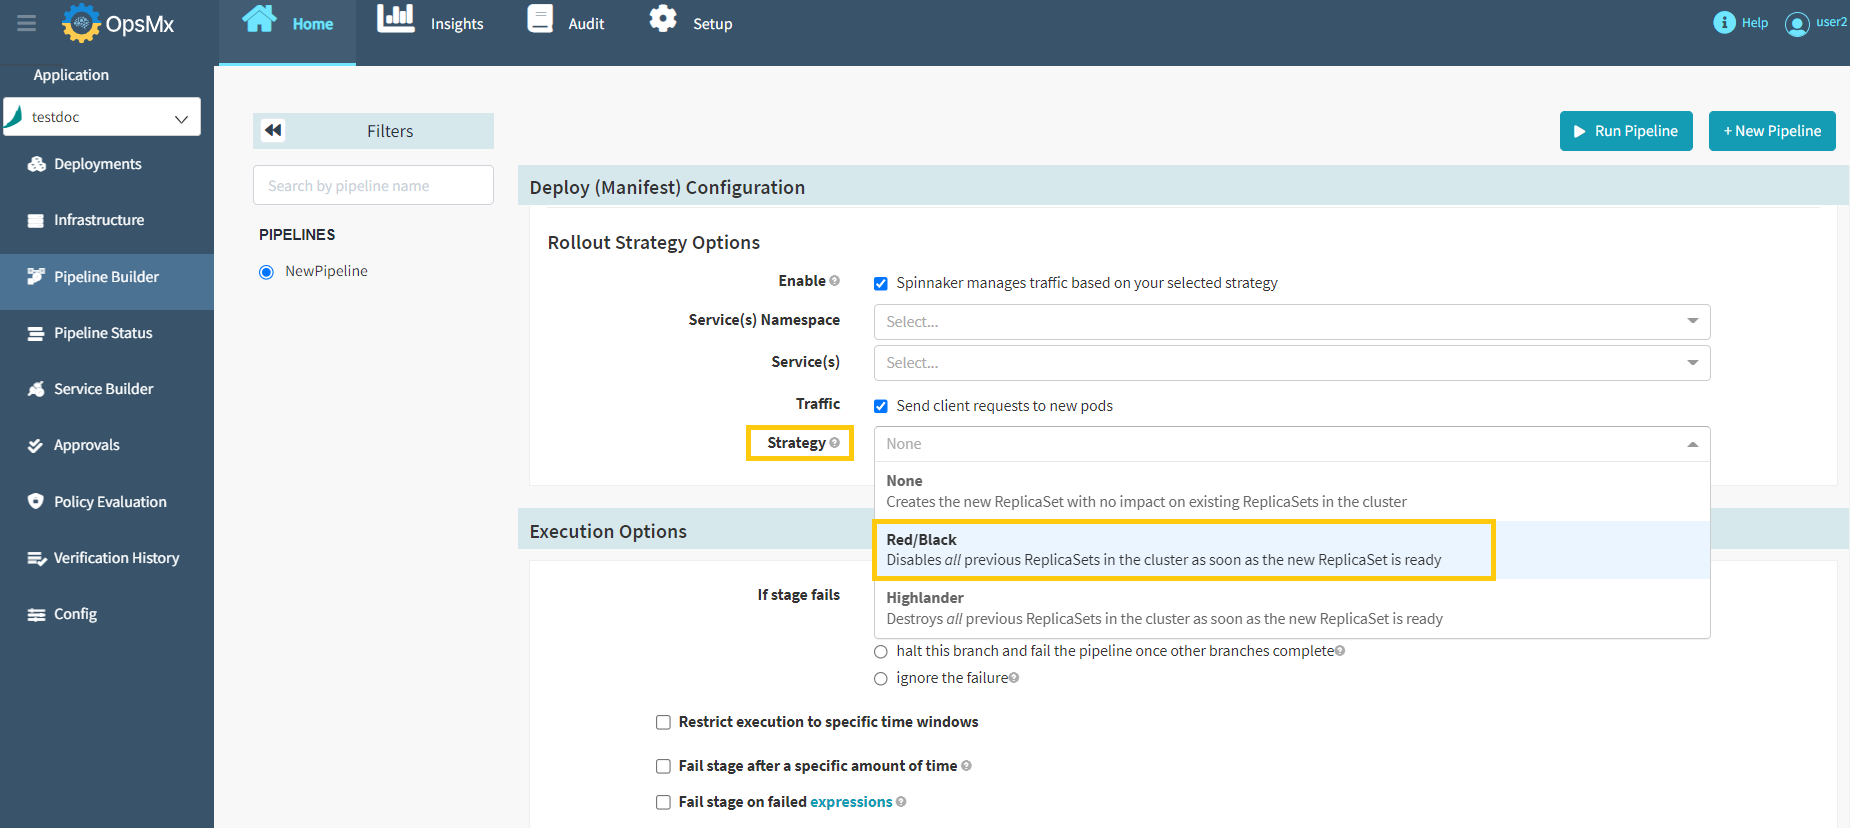The height and width of the screenshot is (828, 1850).
Task: Open Policy Evaluation sidebar item
Action: click(110, 502)
